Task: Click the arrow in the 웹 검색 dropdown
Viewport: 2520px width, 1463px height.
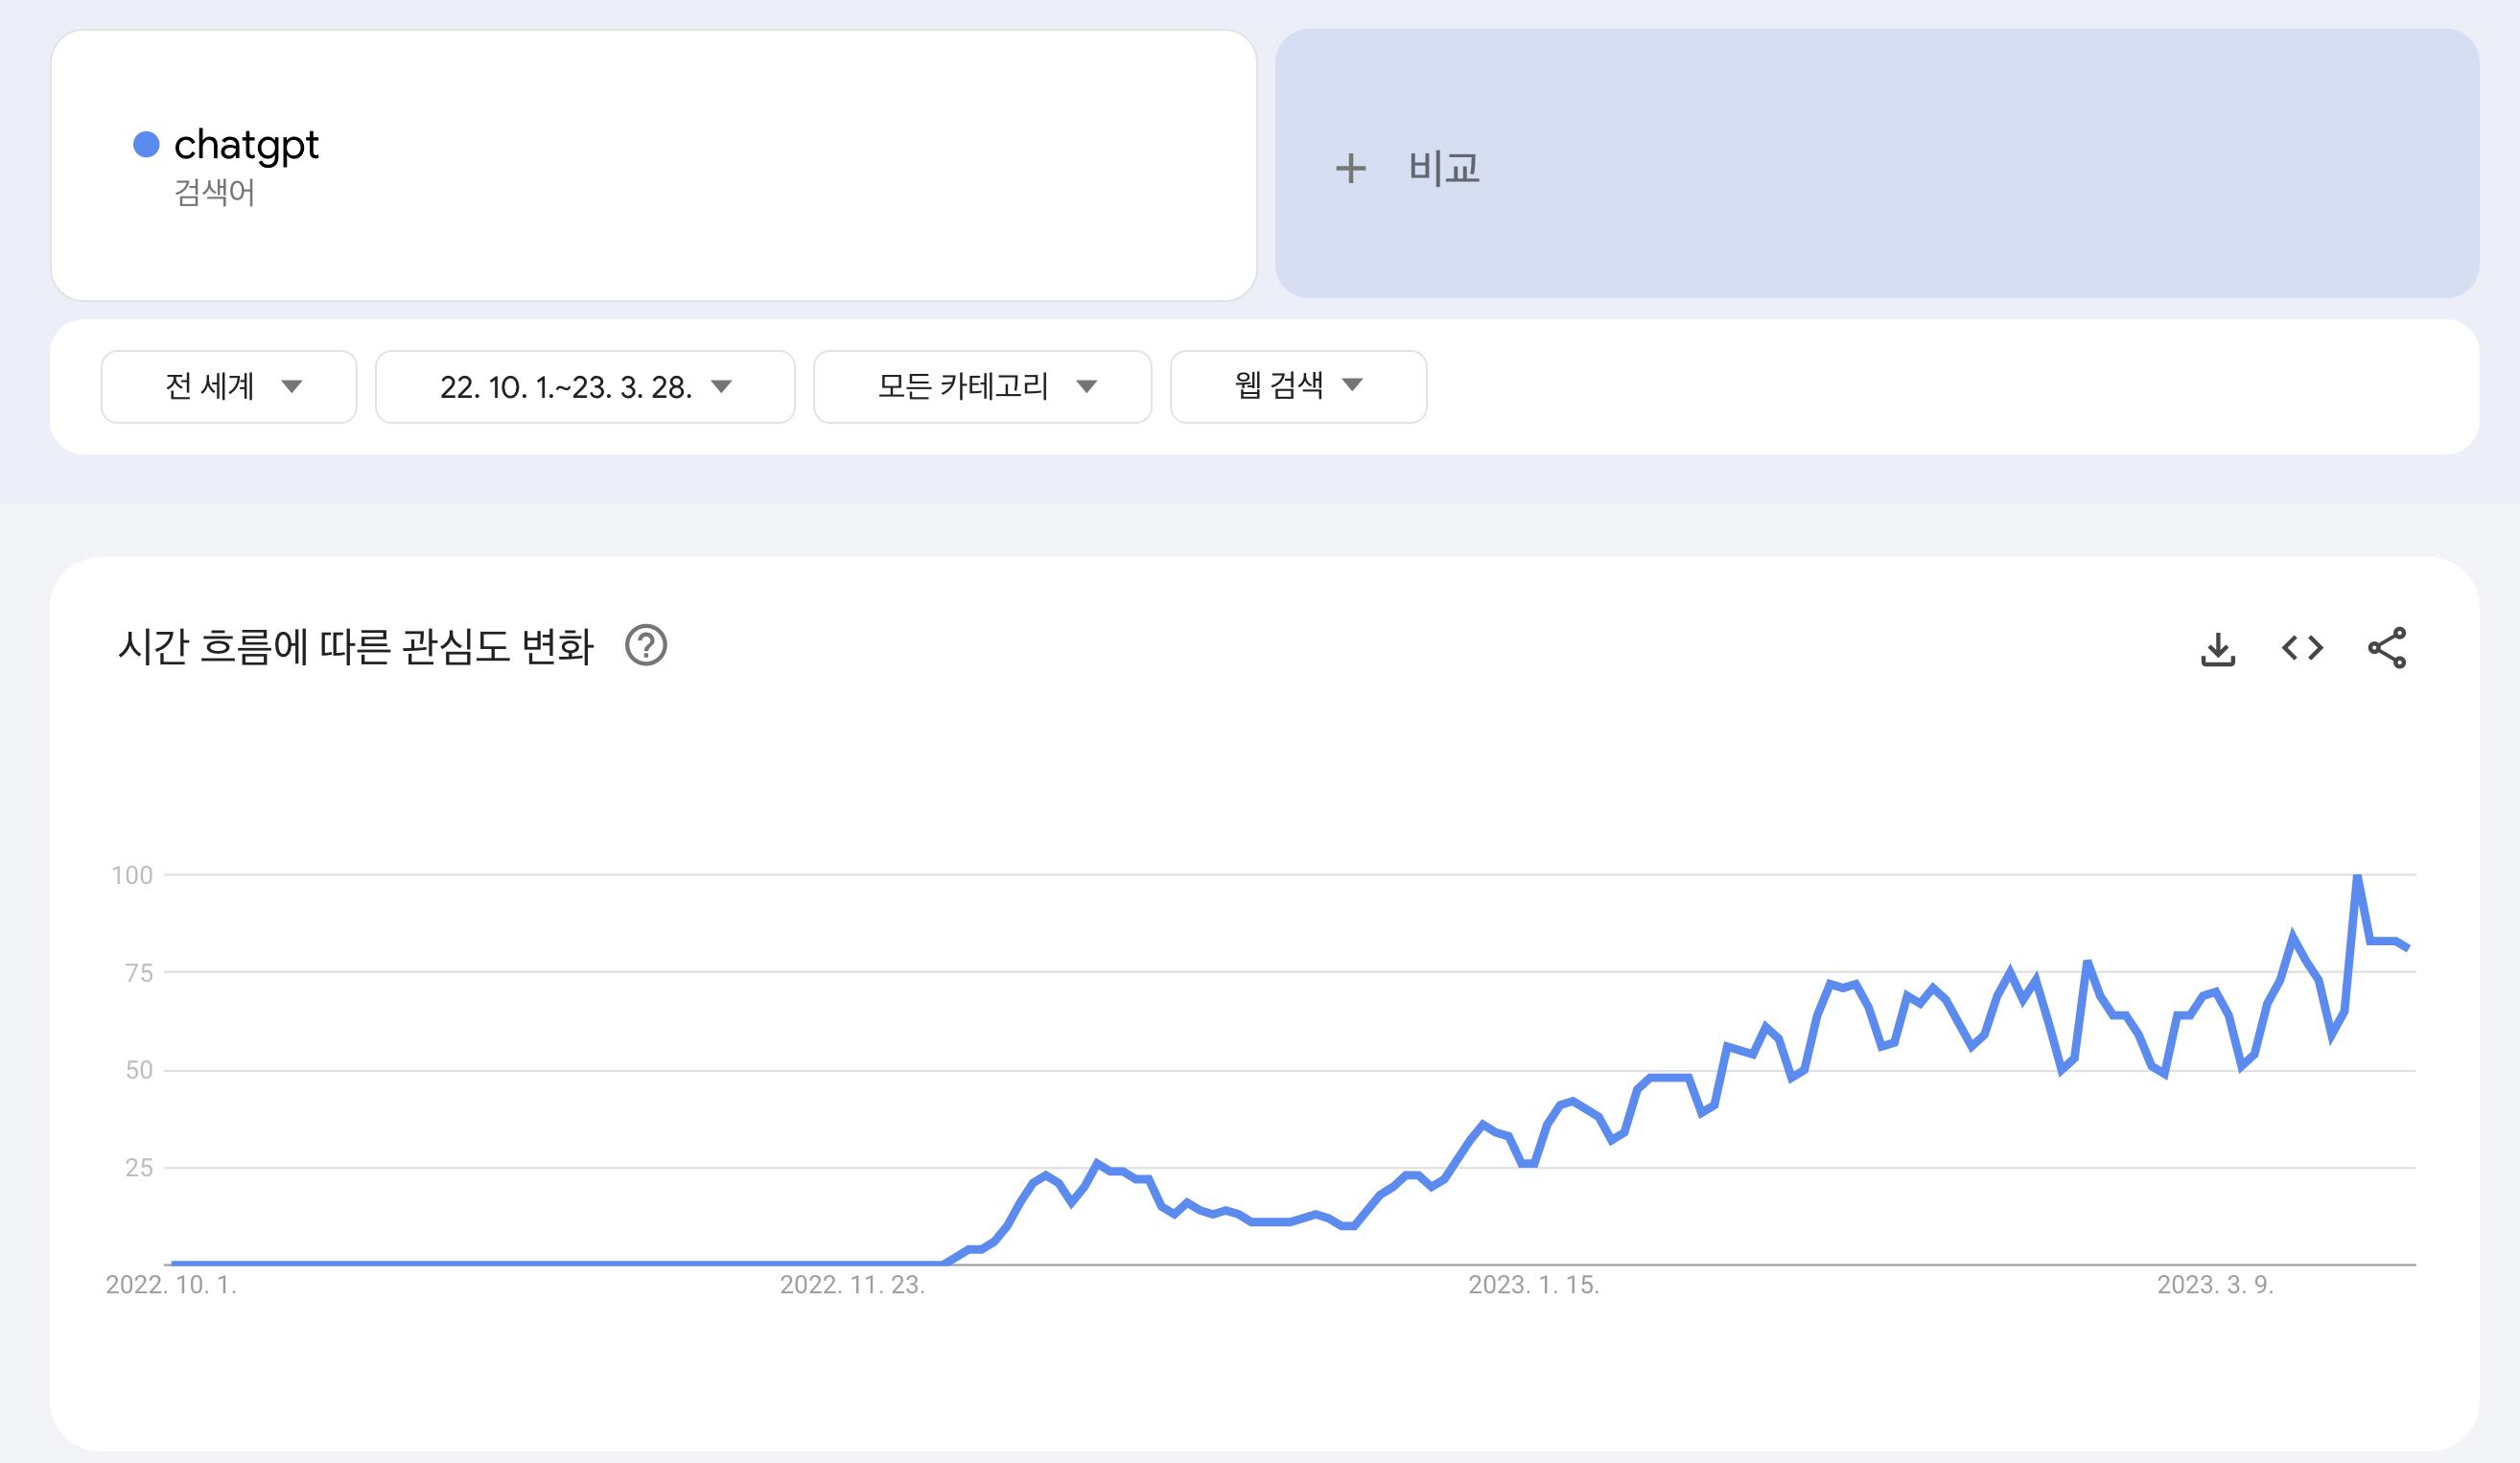Action: click(x=1352, y=385)
